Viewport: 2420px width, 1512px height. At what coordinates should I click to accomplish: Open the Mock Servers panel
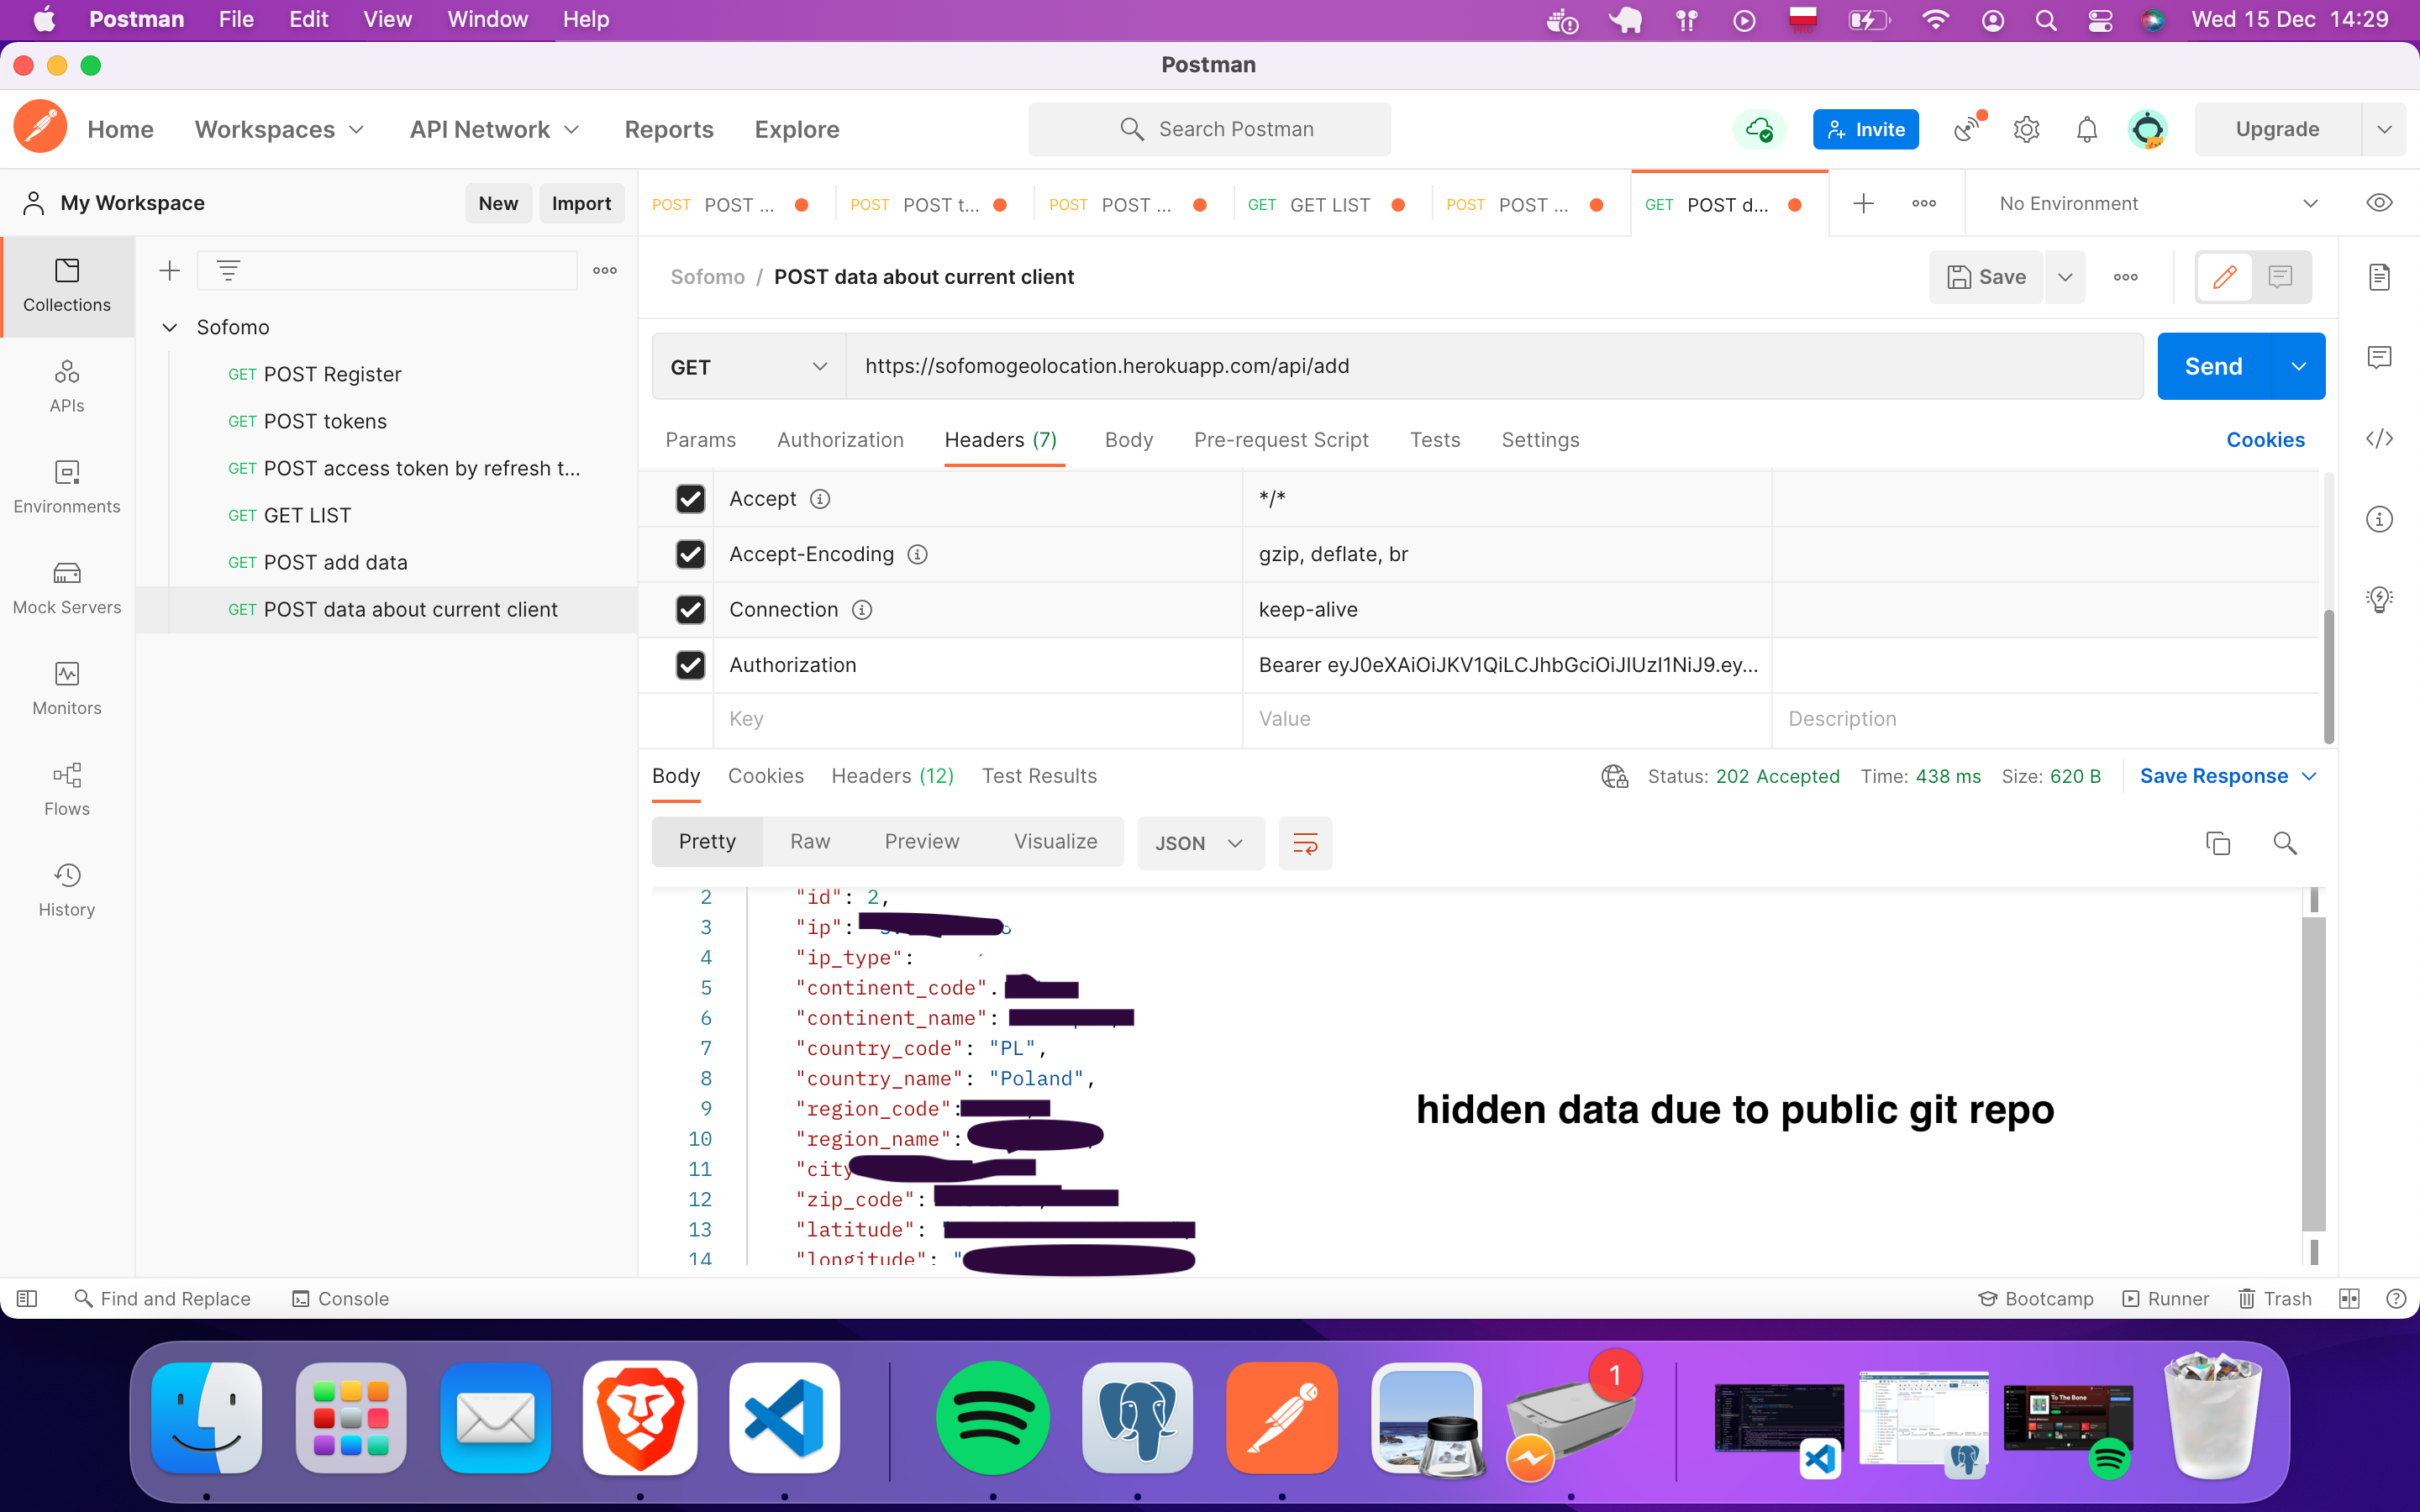click(66, 588)
